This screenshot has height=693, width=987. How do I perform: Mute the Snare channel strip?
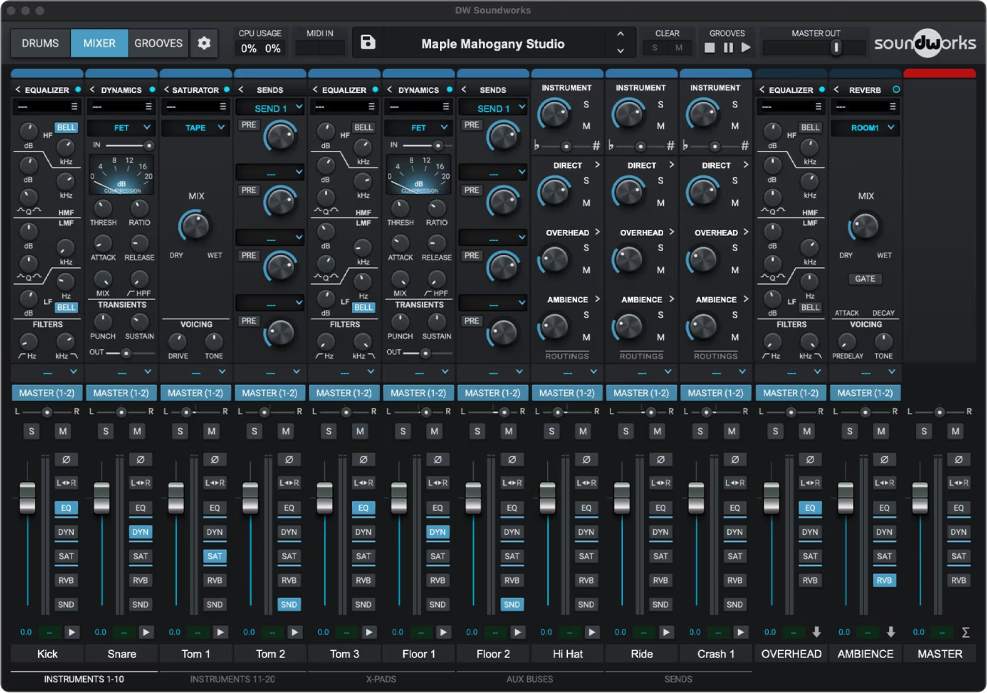(139, 431)
